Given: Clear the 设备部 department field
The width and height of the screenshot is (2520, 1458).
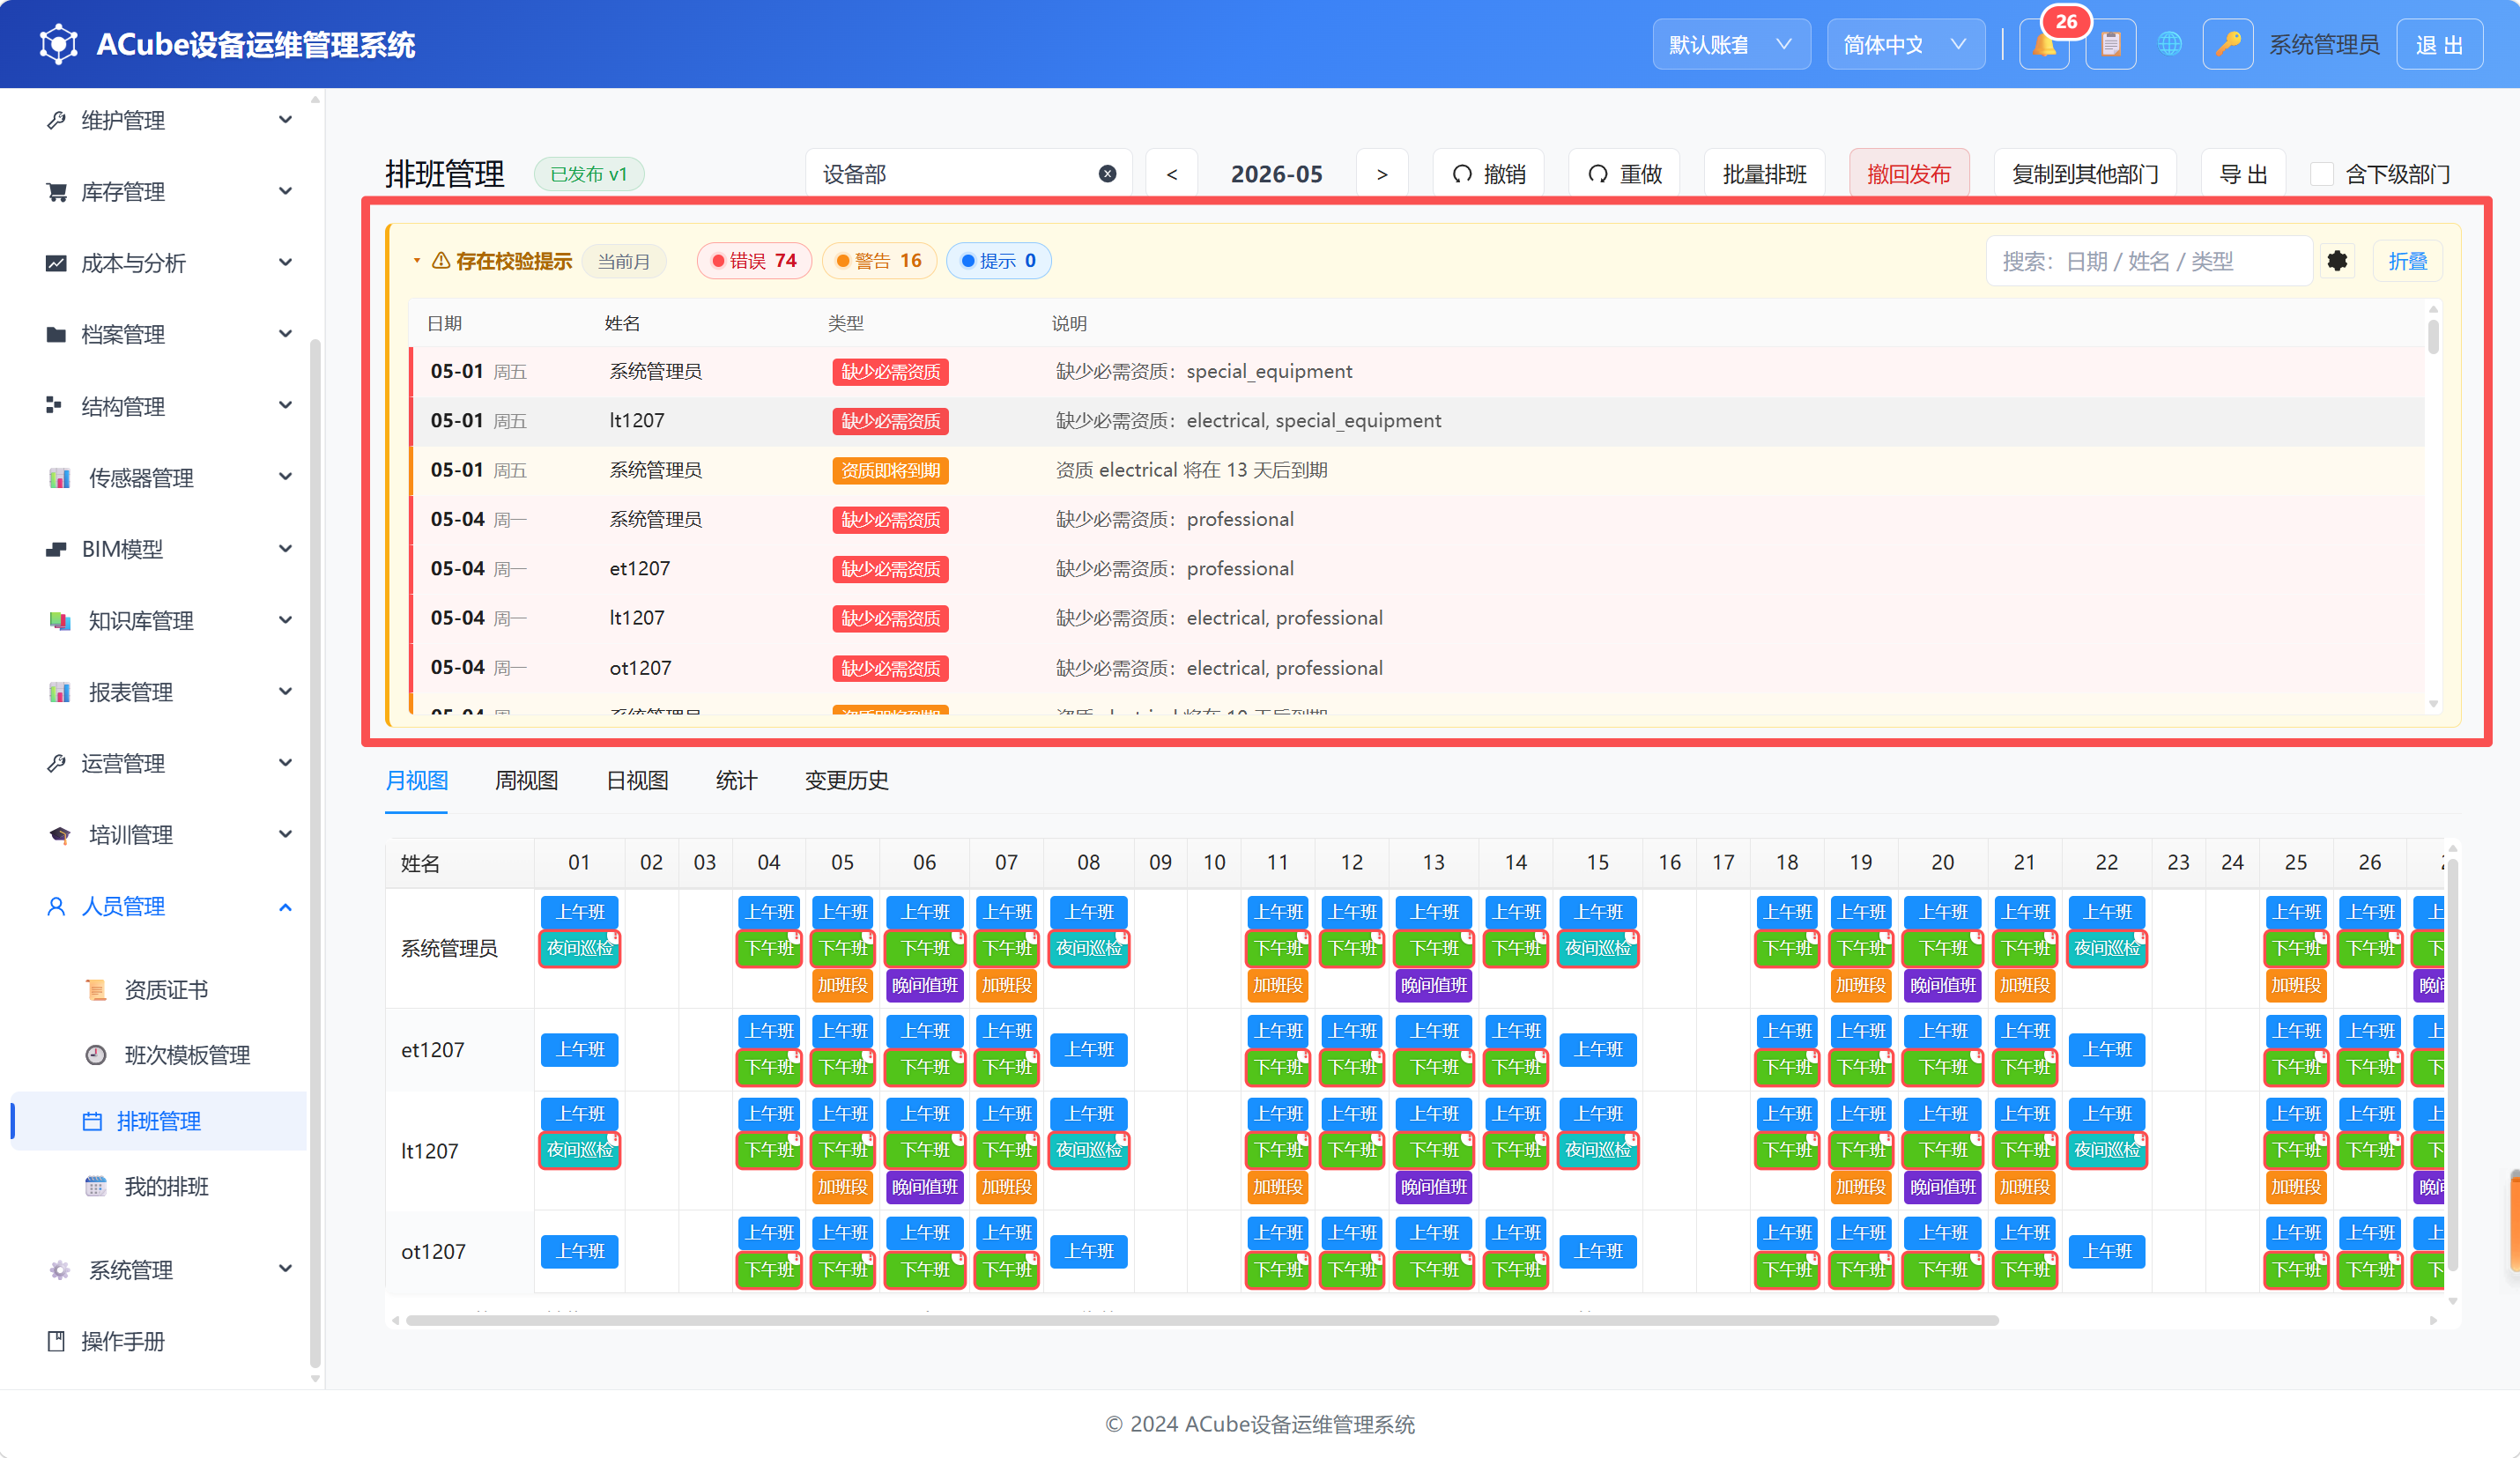Looking at the screenshot, I should click(x=1107, y=174).
